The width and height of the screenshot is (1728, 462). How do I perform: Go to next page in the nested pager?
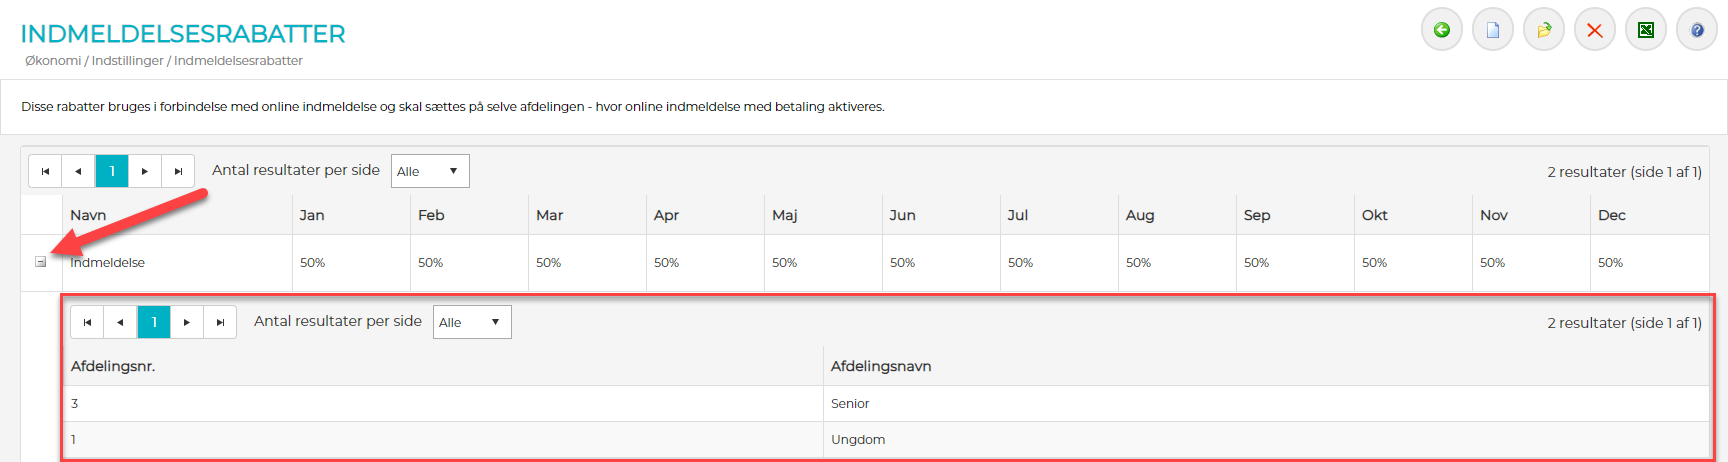tap(187, 322)
